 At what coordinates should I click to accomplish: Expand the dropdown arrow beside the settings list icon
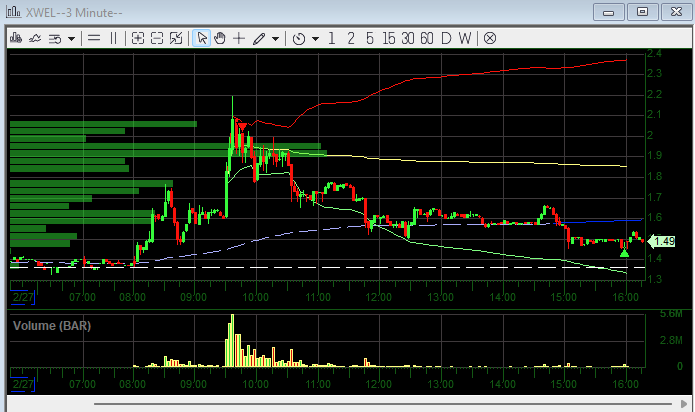71,39
